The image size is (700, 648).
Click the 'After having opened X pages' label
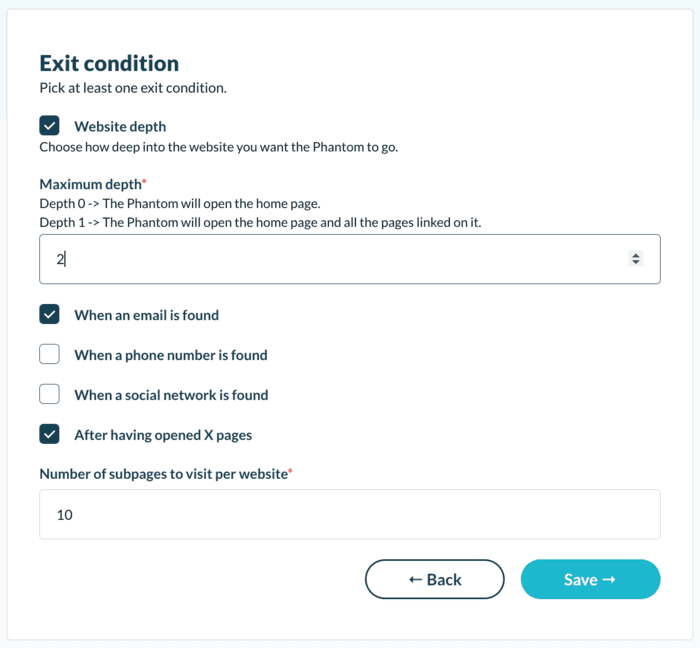[x=163, y=435]
